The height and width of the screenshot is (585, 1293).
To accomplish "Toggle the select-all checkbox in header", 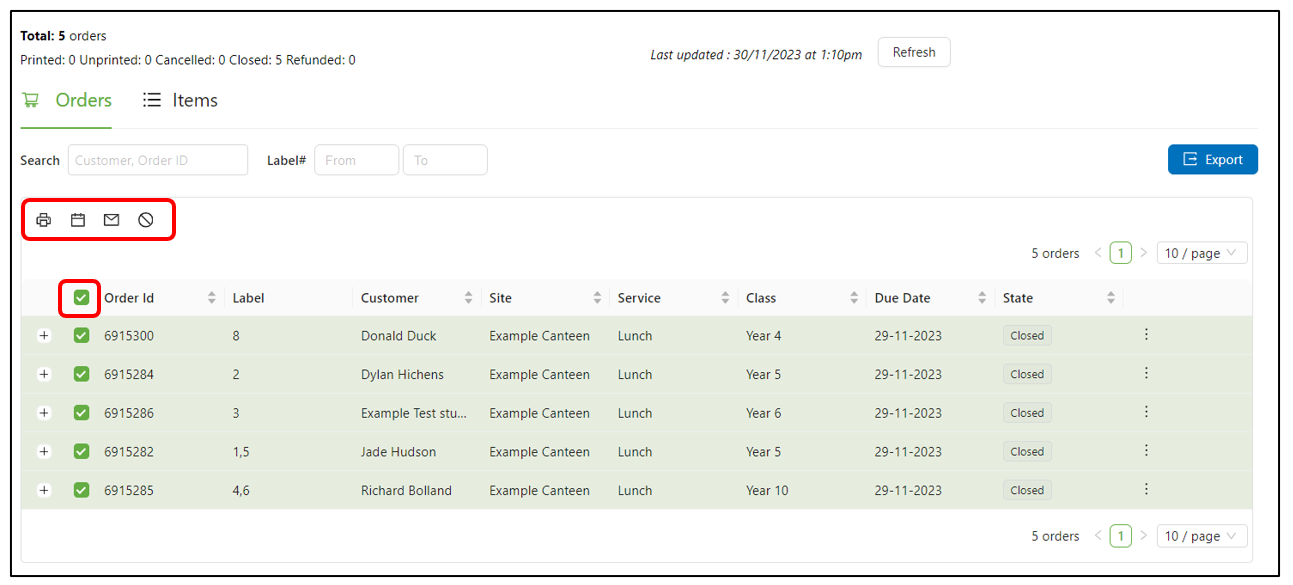I will pyautogui.click(x=82, y=298).
